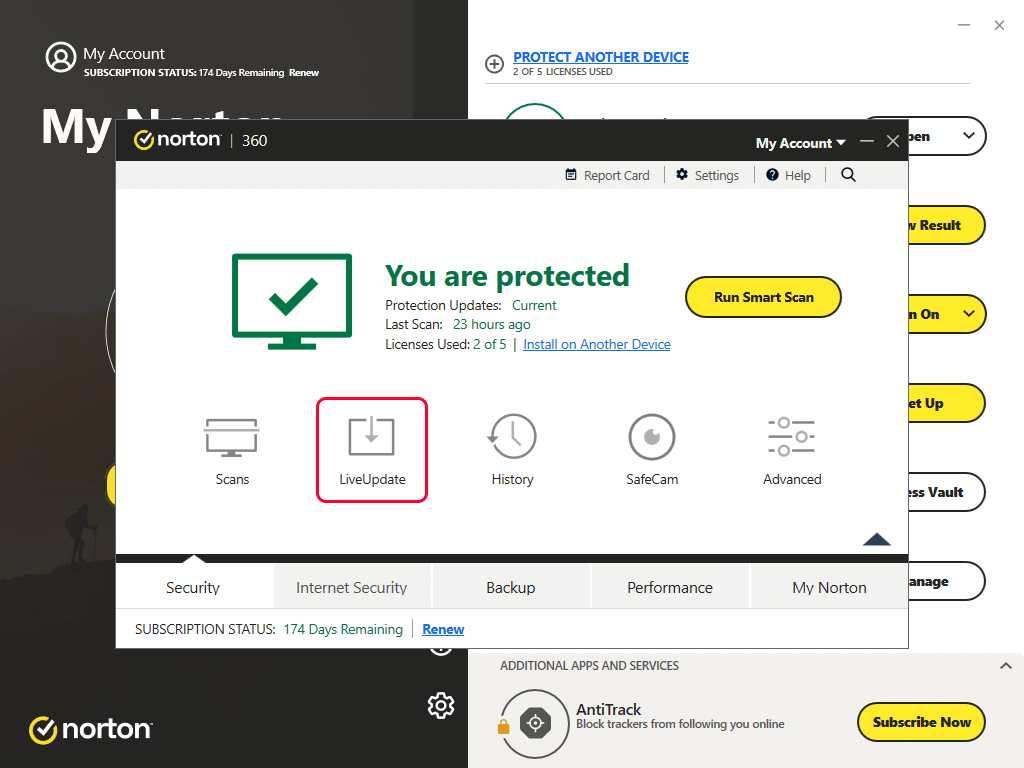Click the Install on Another Device link
Screen dimensions: 1024x768
click(x=597, y=344)
